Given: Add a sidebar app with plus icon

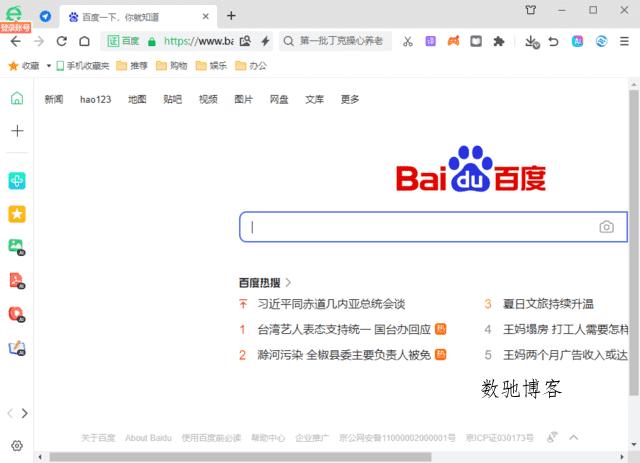Looking at the screenshot, I should 17,131.
